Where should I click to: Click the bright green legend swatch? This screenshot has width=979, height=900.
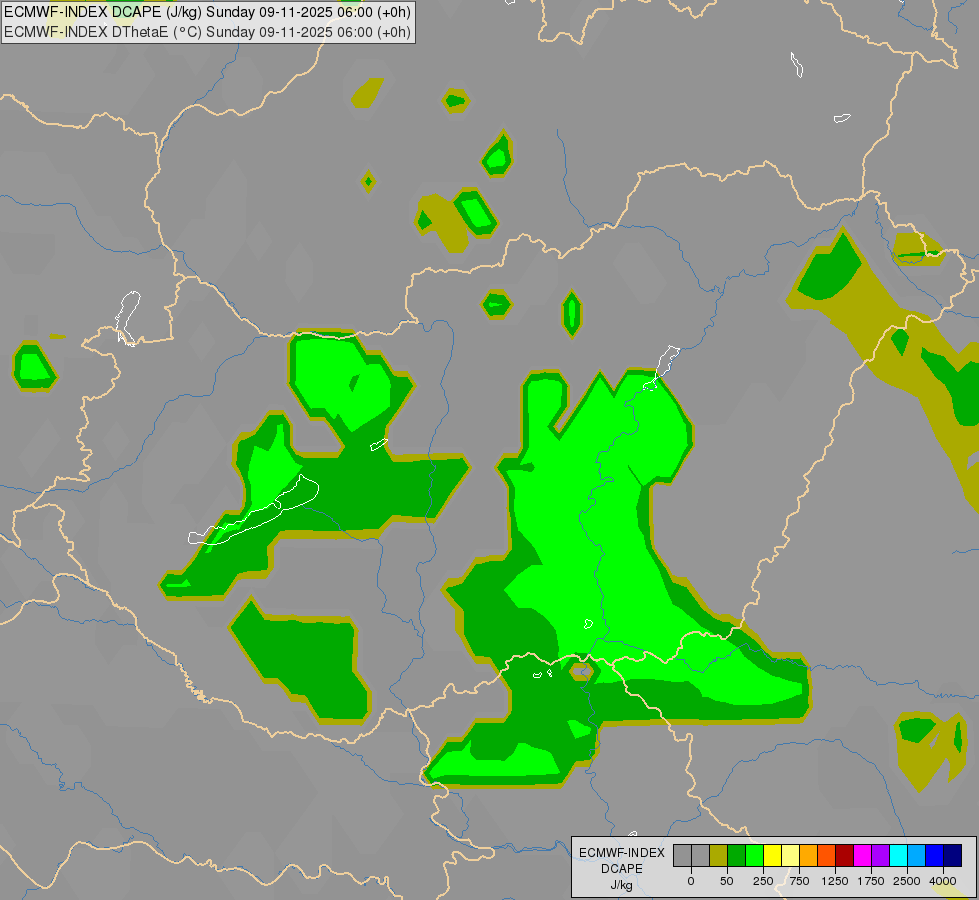(x=754, y=856)
